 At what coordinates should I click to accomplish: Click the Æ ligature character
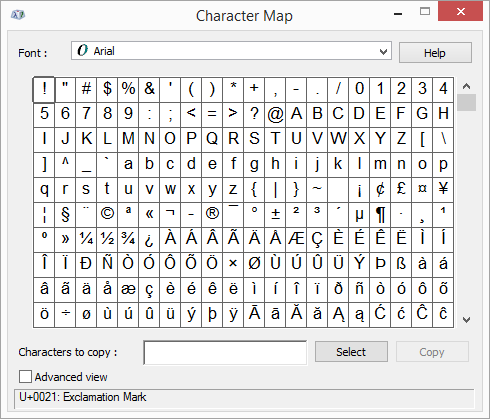(296, 240)
